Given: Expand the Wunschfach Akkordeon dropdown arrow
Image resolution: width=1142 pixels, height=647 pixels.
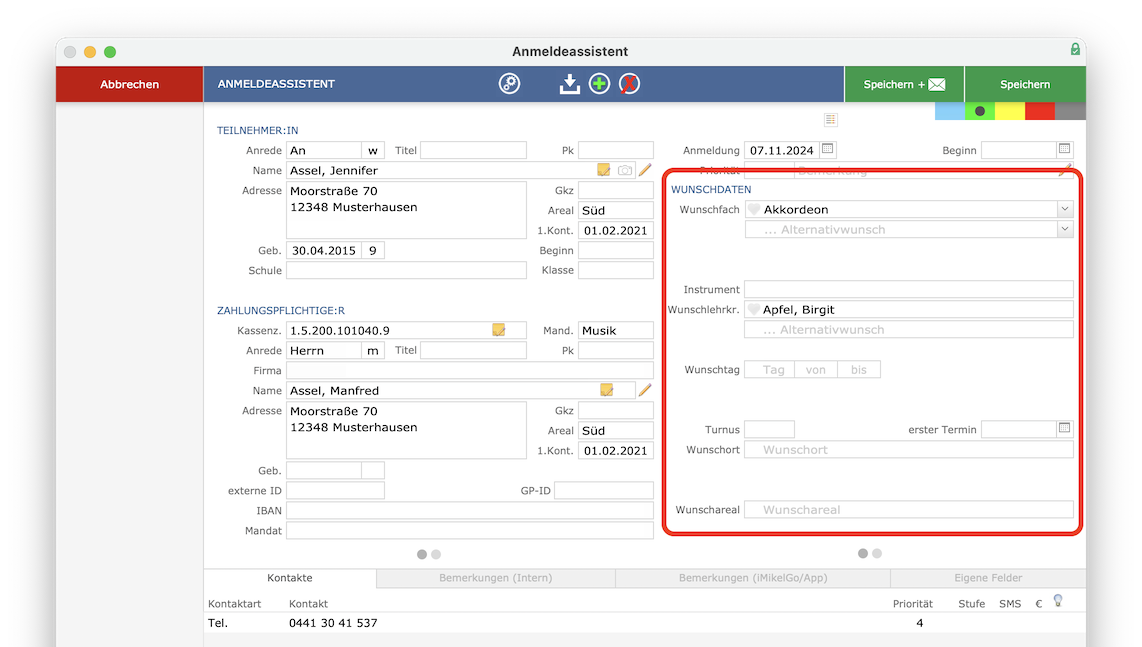Looking at the screenshot, I should click(1065, 209).
